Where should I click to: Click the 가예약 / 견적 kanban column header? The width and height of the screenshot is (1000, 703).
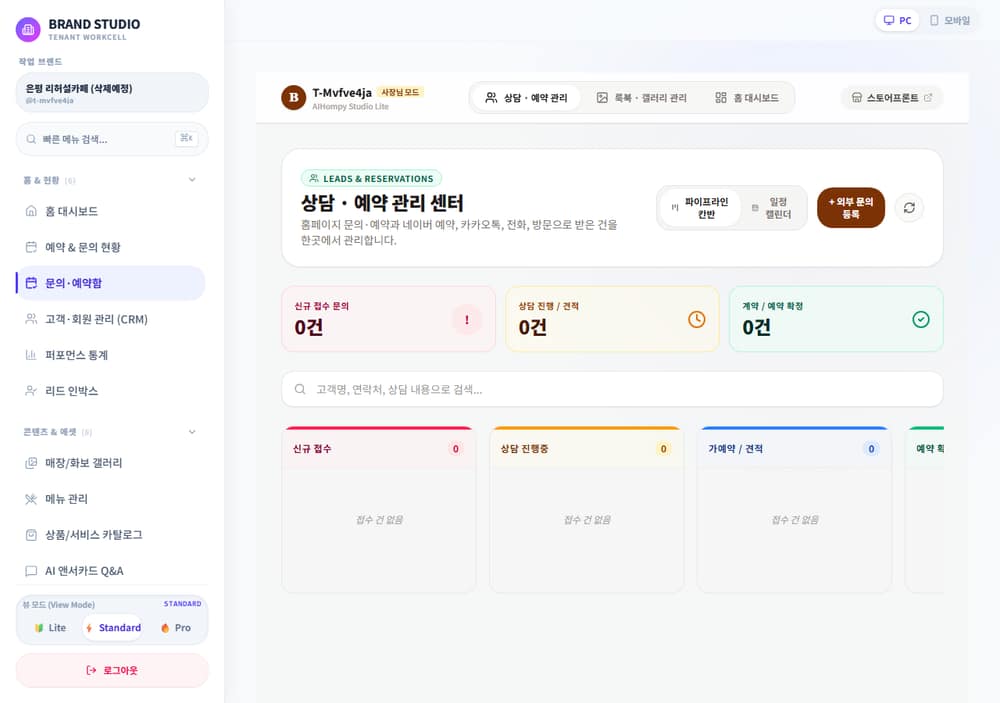click(795, 449)
